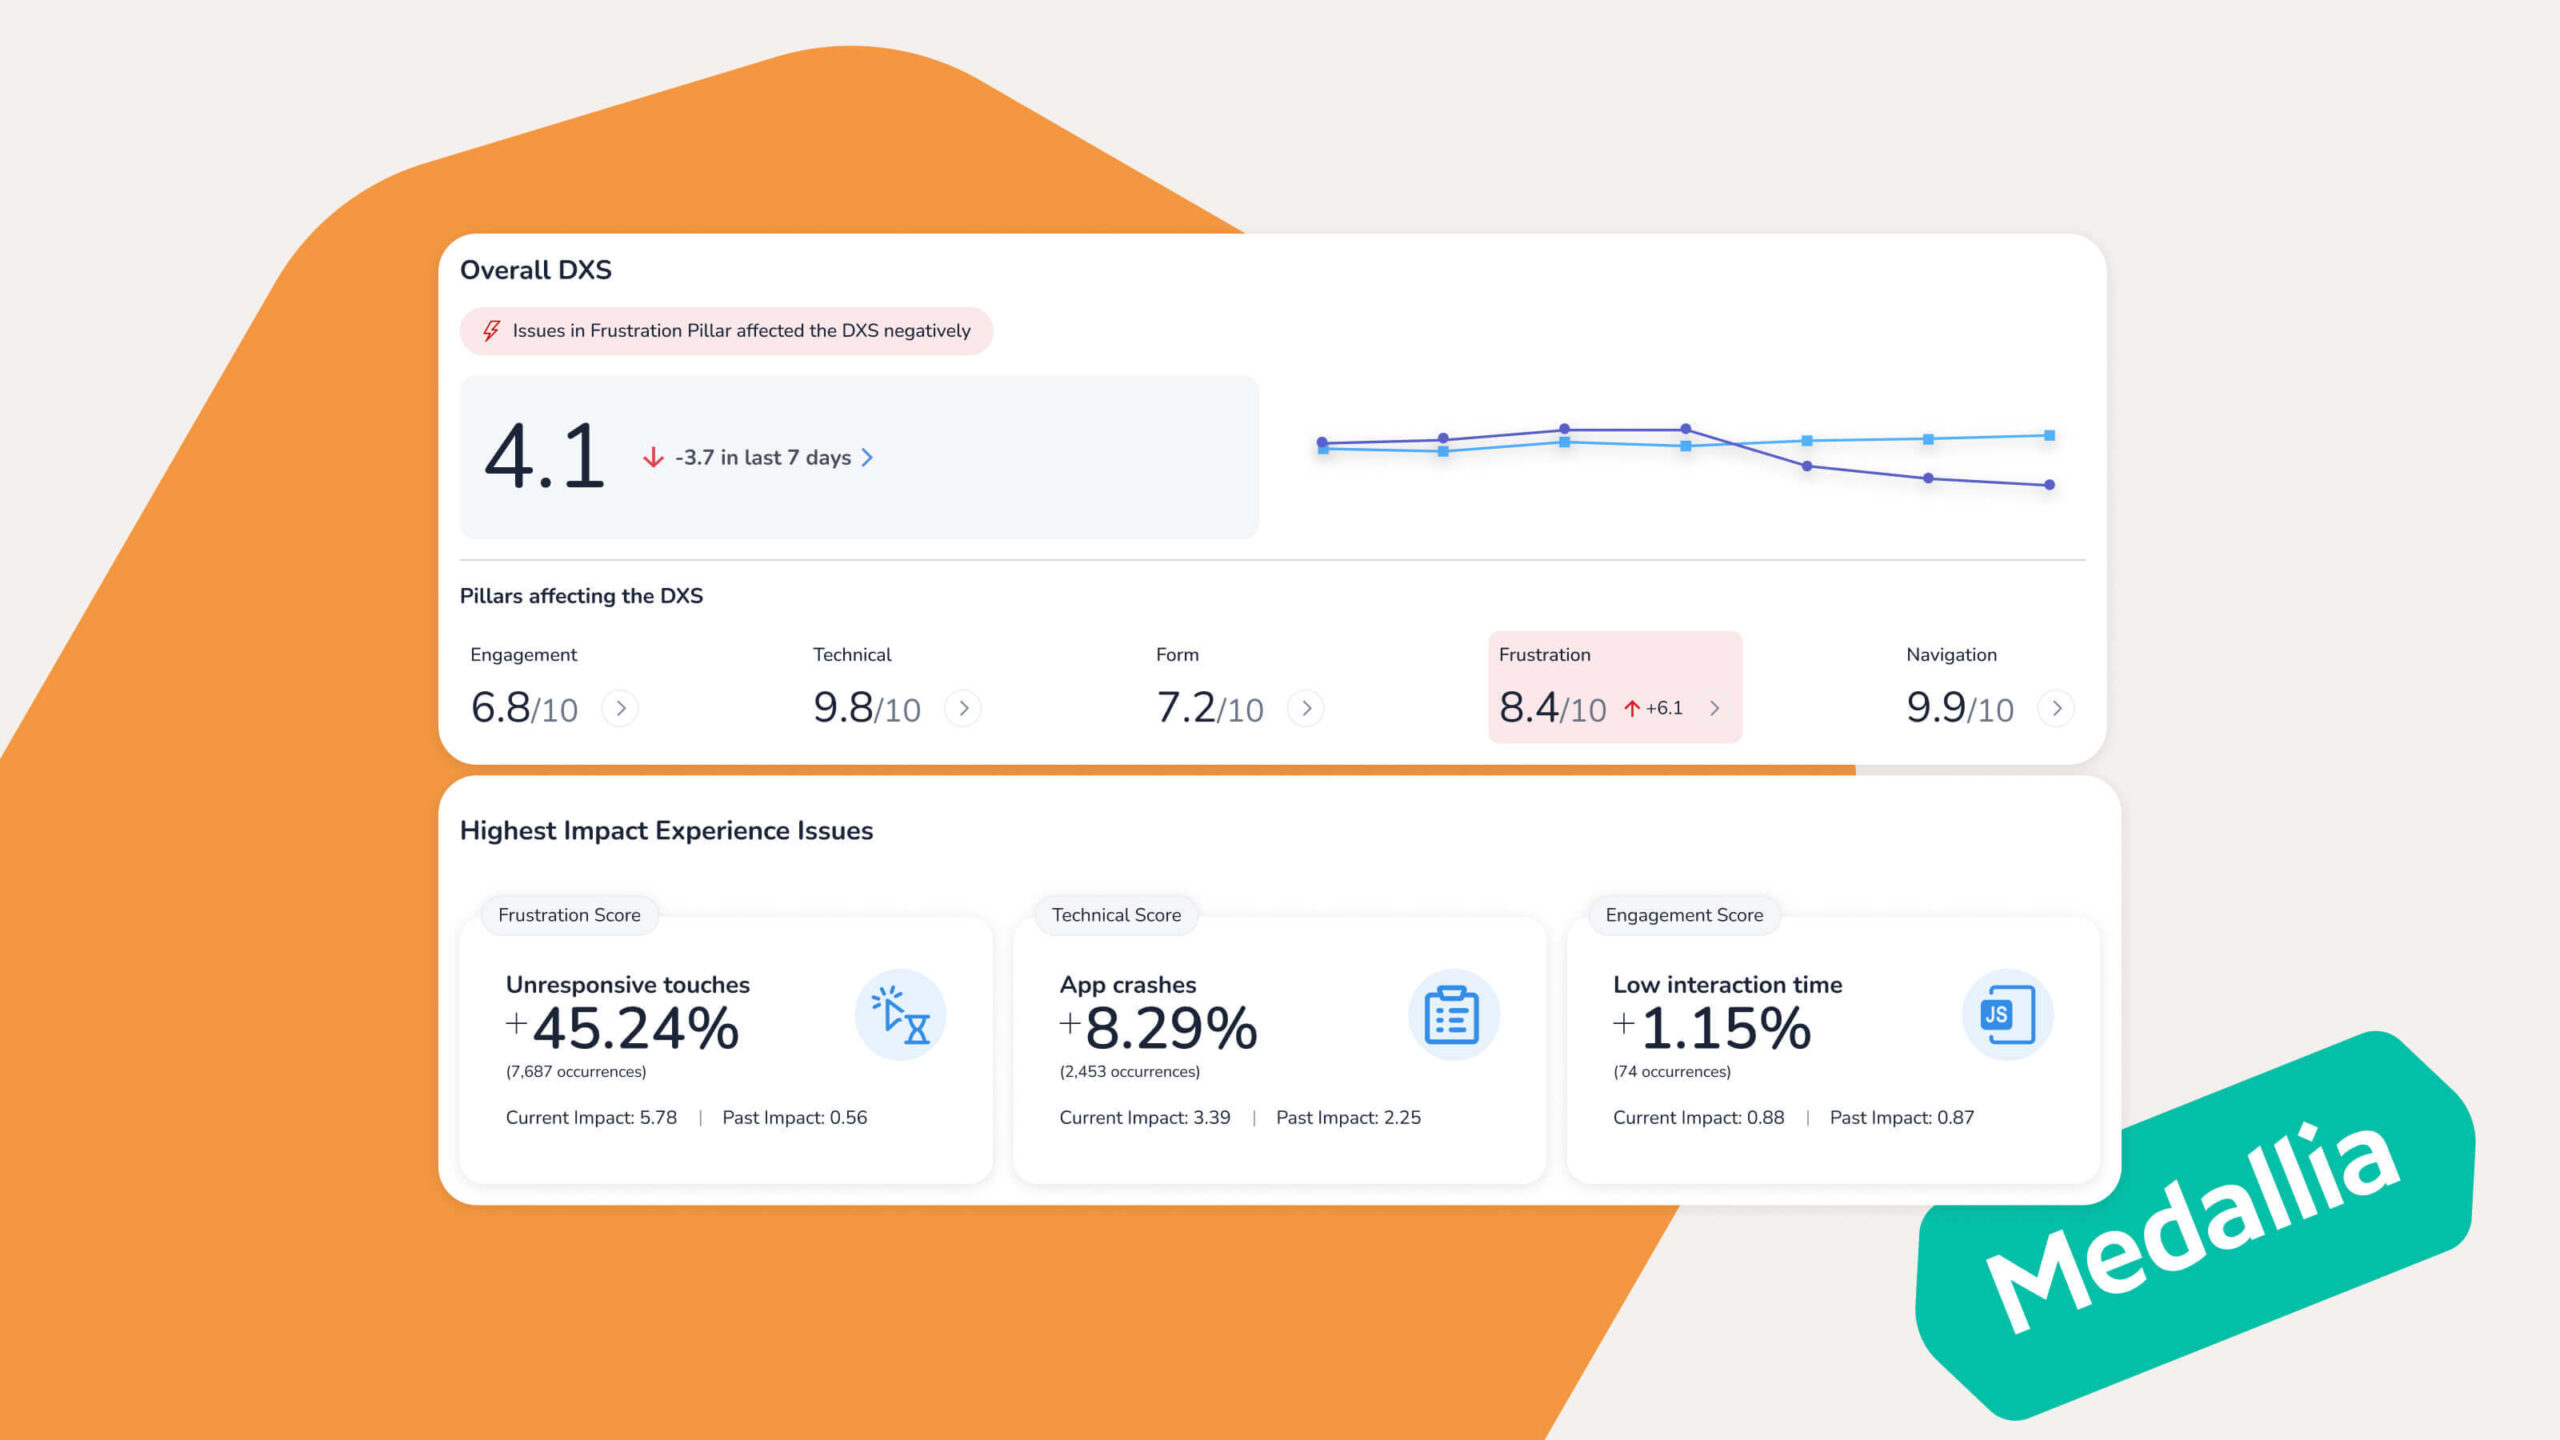Image resolution: width=2560 pixels, height=1440 pixels.
Task: Select the Technical Score tab label
Action: click(x=1116, y=915)
